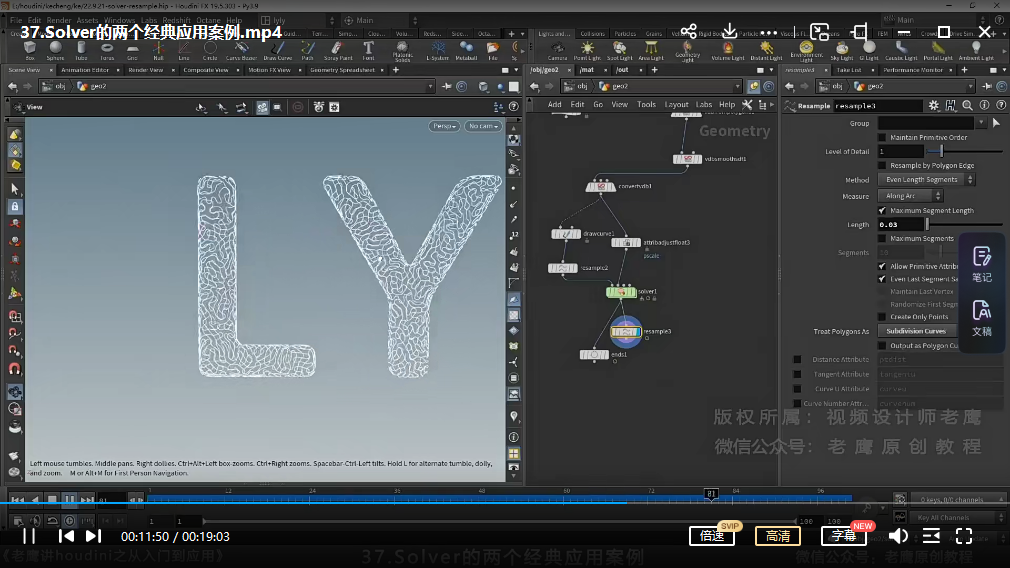The width and height of the screenshot is (1010, 568).
Task: Expand the network geo2 path dropdown
Action: point(738,86)
